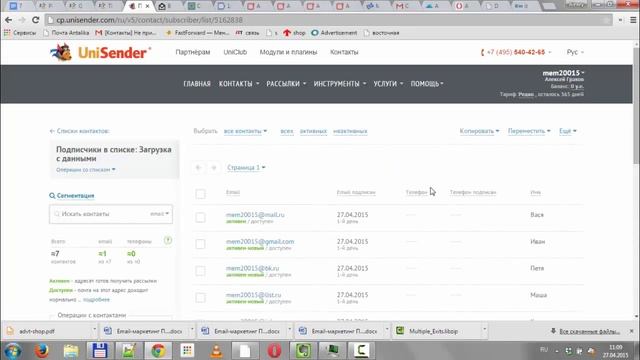Open Модули и плагины top link
Viewport: 640px width, 360px height.
click(x=288, y=52)
